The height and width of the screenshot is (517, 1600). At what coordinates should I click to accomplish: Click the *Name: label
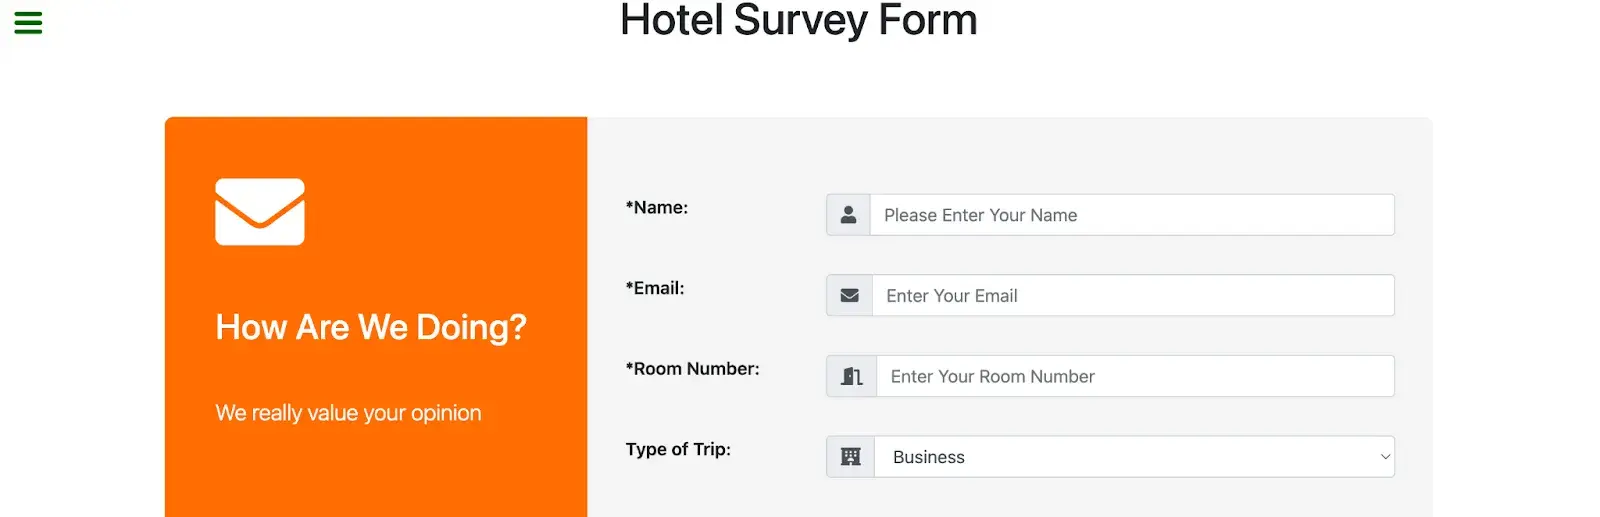pyautogui.click(x=657, y=208)
